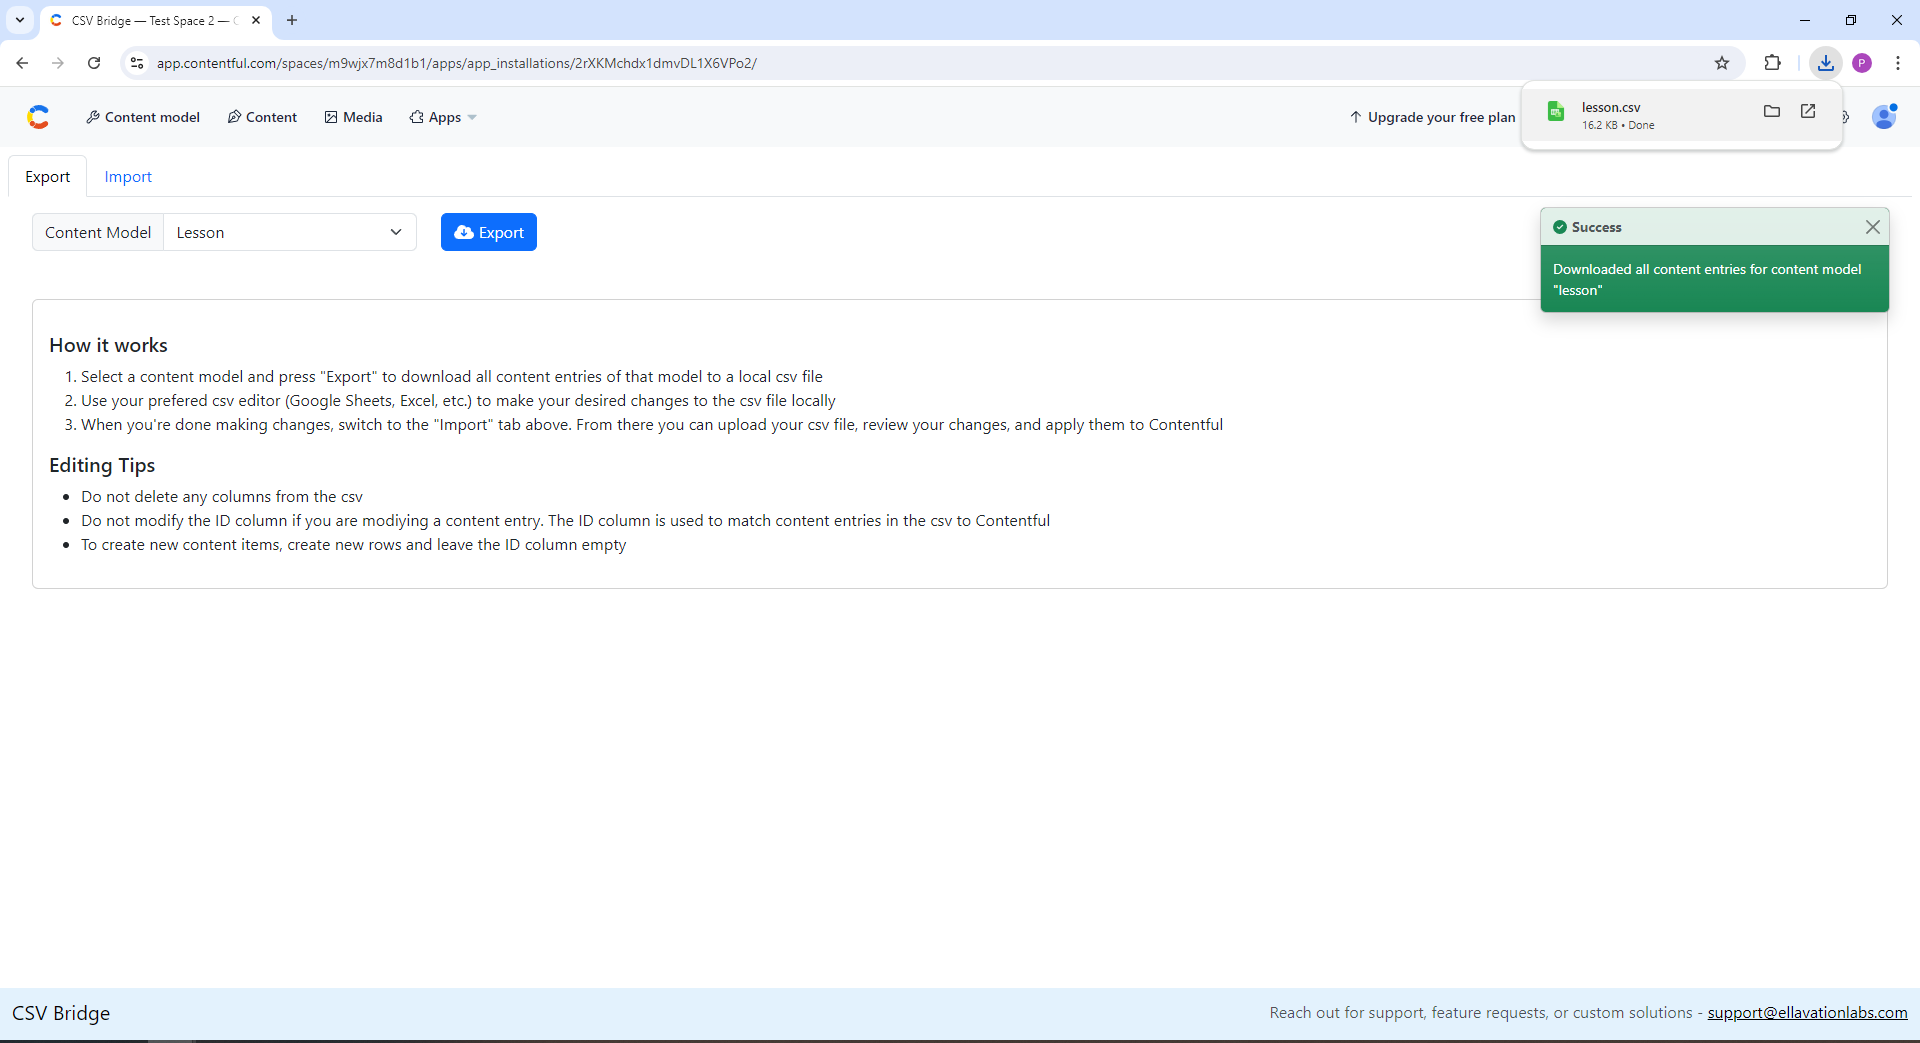Click the Media image icon in navigation
This screenshot has height=1043, width=1920.
pos(331,117)
